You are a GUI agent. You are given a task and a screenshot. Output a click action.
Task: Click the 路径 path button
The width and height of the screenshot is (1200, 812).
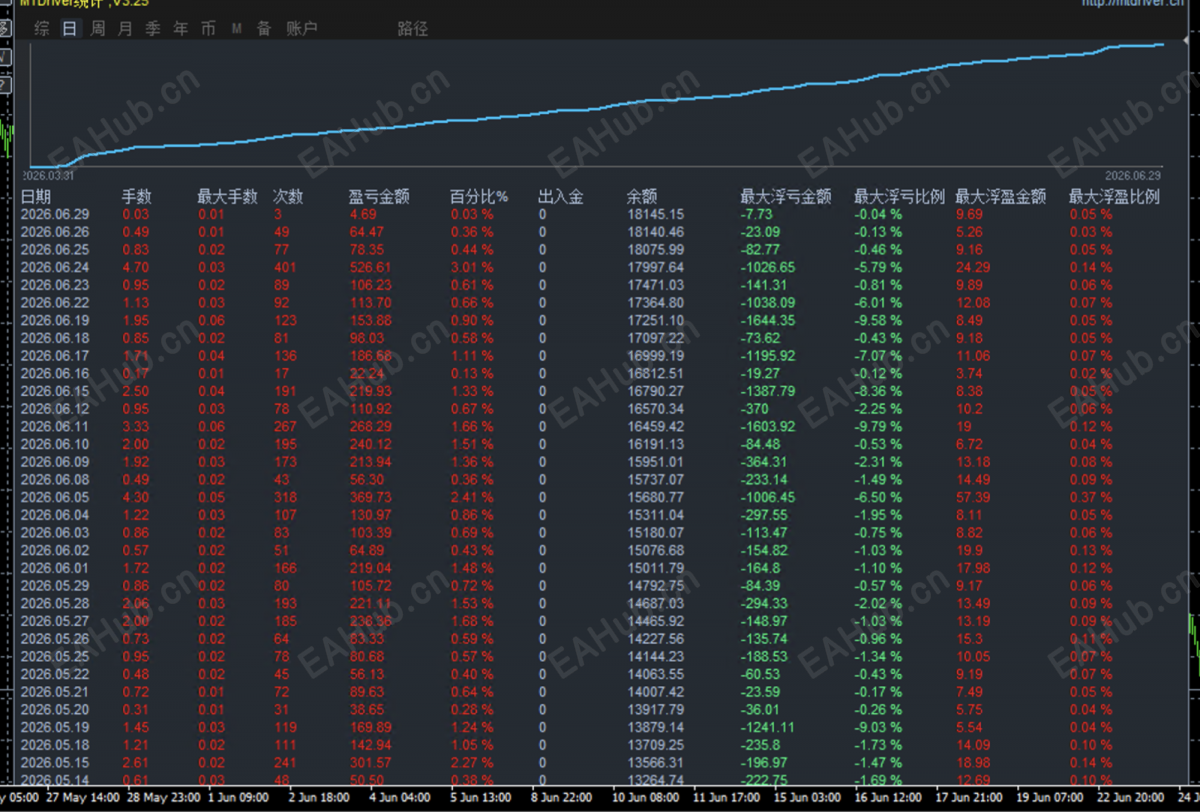[413, 29]
